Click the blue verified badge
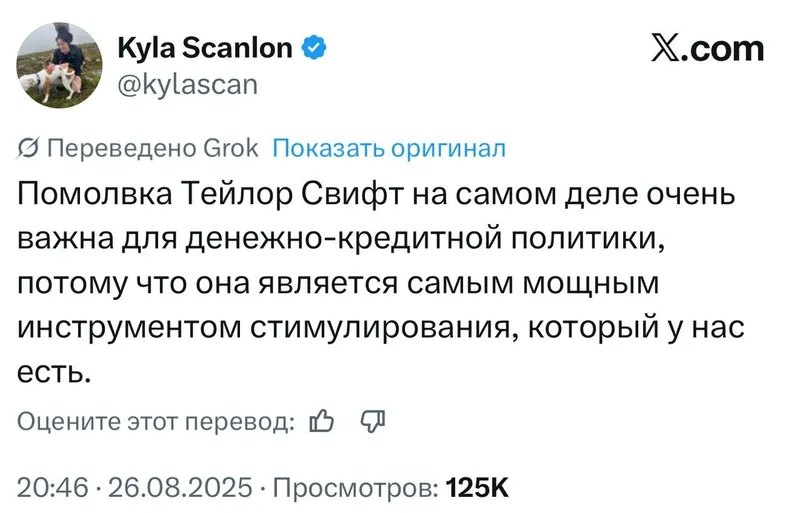 coord(313,47)
